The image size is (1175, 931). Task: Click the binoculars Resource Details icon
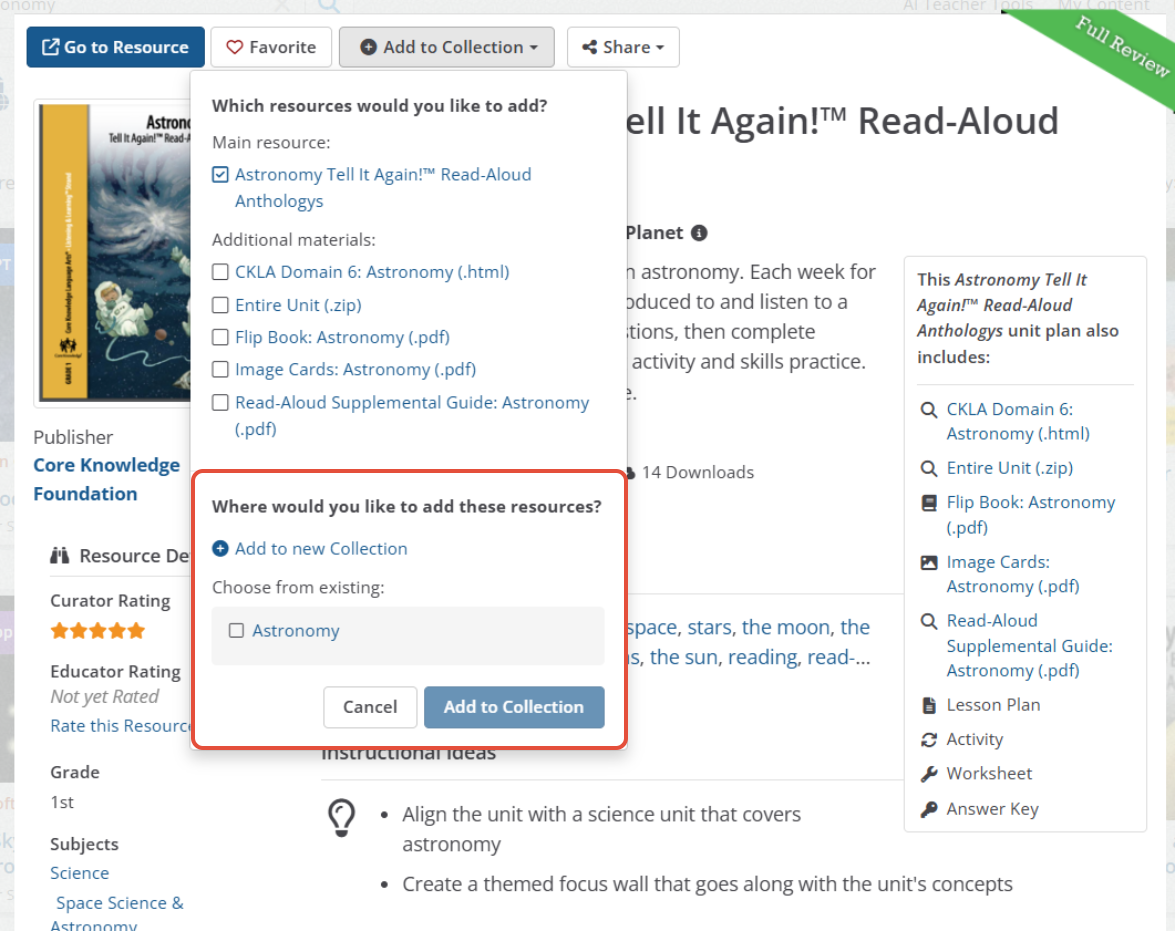[60, 555]
